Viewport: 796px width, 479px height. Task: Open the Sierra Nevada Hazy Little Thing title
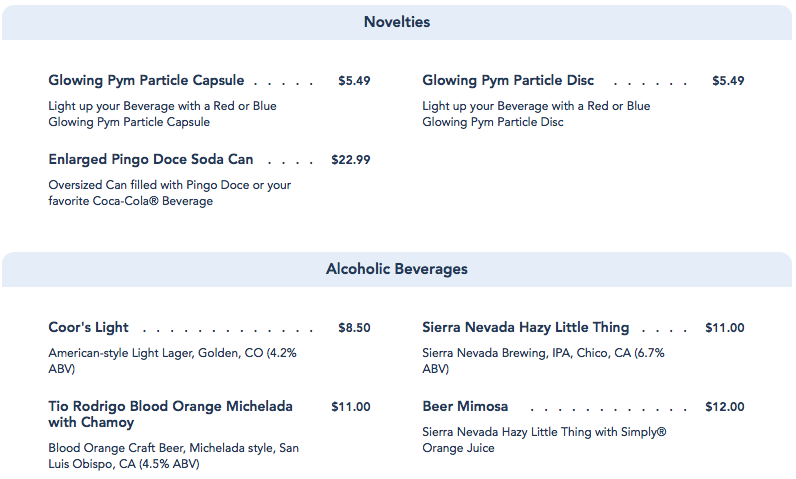(526, 328)
